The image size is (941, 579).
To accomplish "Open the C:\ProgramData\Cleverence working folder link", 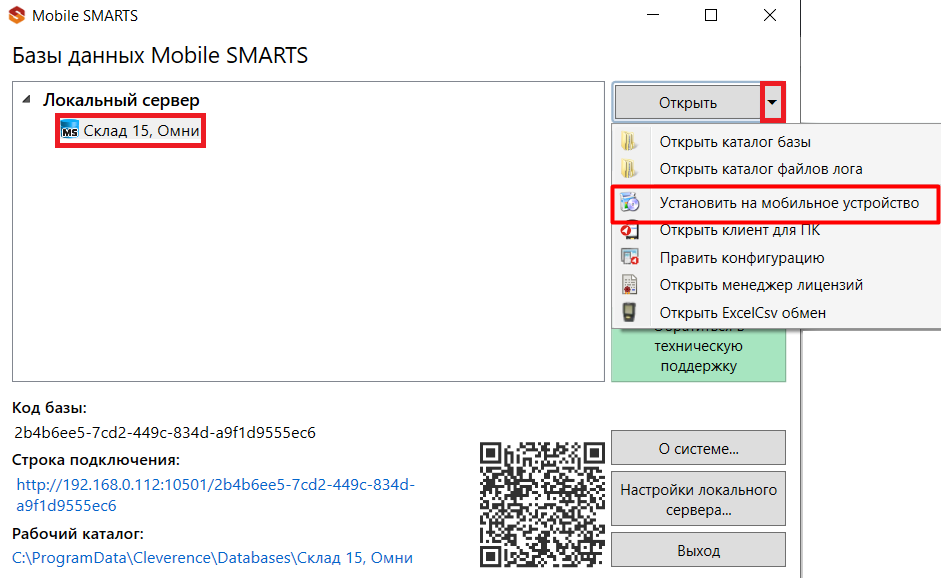I will [212, 558].
